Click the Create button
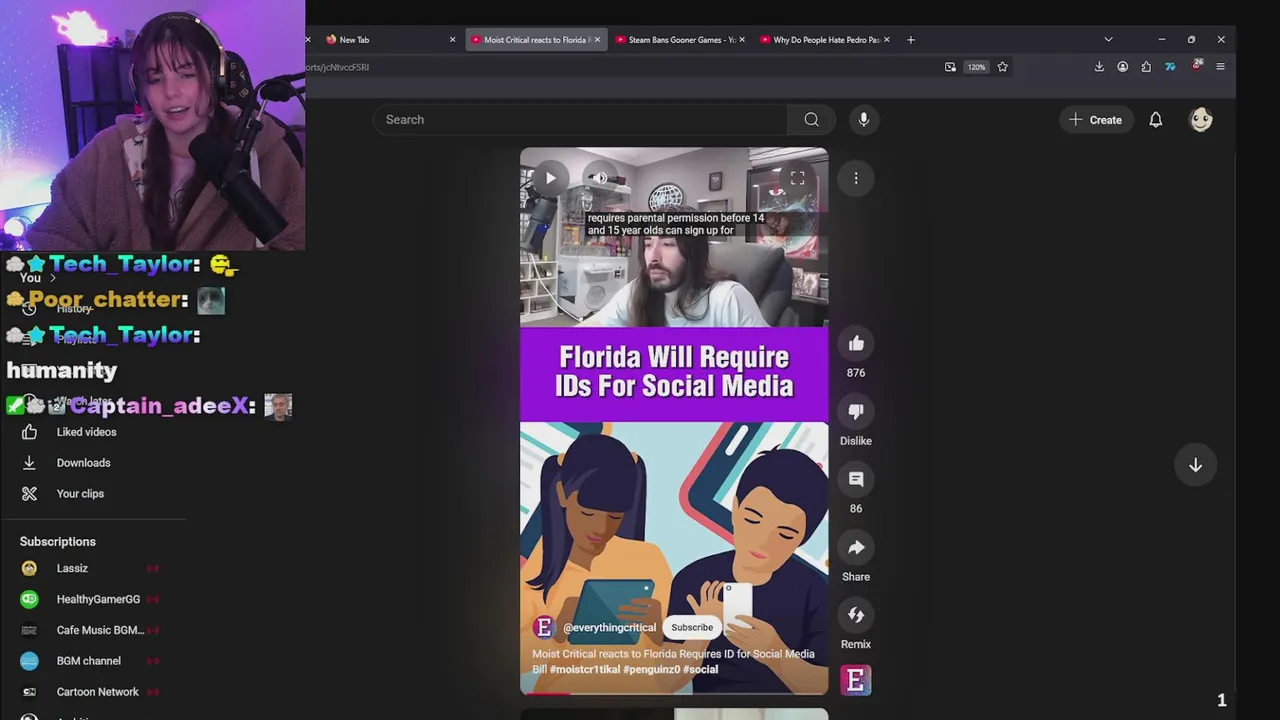This screenshot has height=720, width=1280. coord(1096,120)
